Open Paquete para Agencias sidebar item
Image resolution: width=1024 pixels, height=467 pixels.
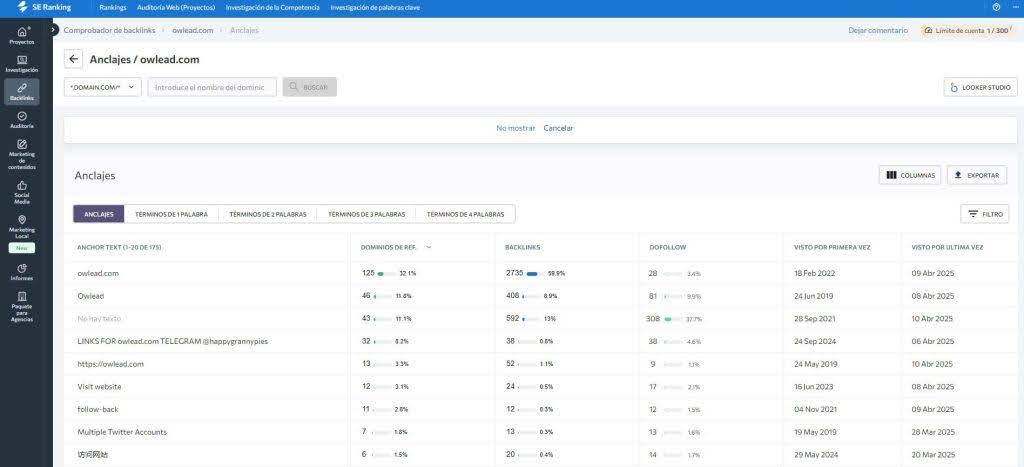point(22,307)
